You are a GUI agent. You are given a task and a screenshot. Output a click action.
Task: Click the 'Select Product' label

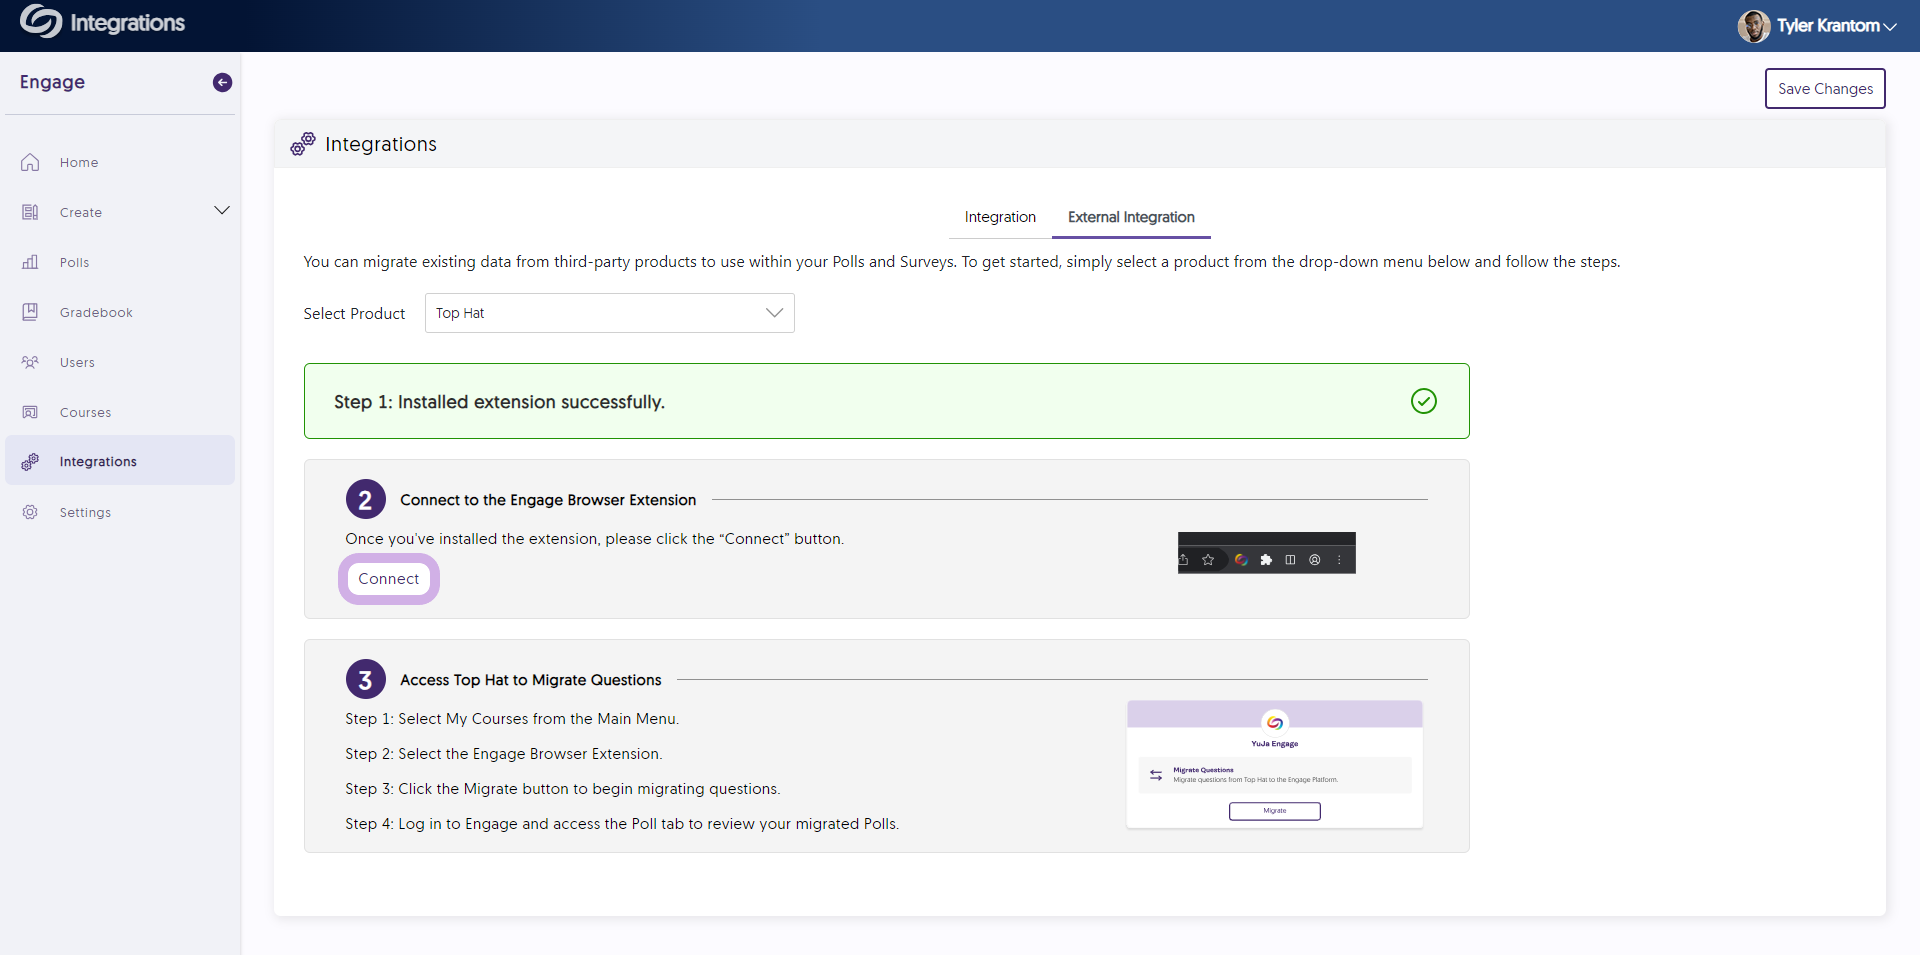tap(354, 314)
